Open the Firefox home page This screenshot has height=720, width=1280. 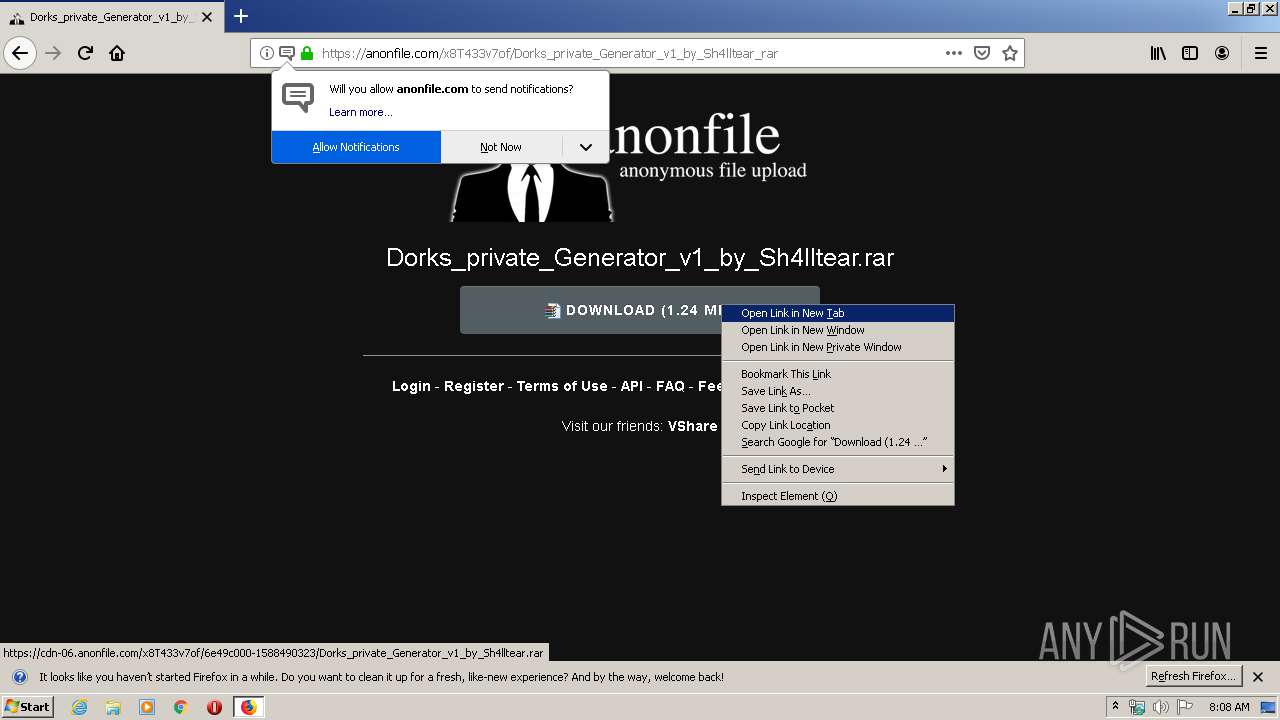point(117,53)
